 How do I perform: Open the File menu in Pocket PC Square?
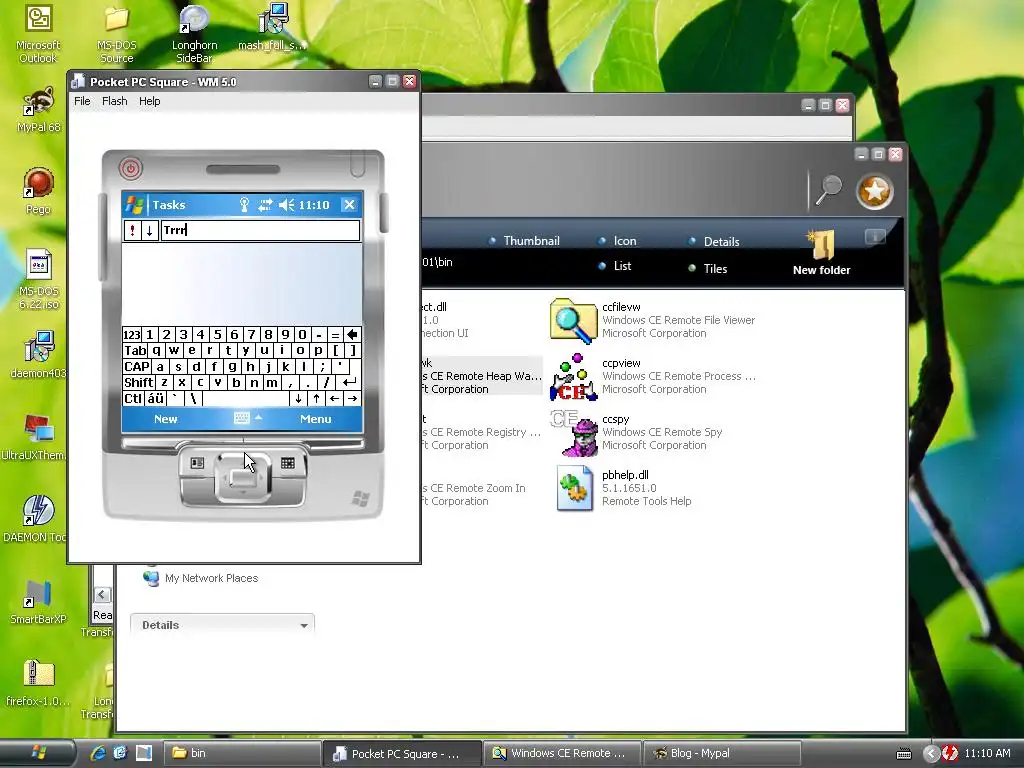click(x=82, y=101)
